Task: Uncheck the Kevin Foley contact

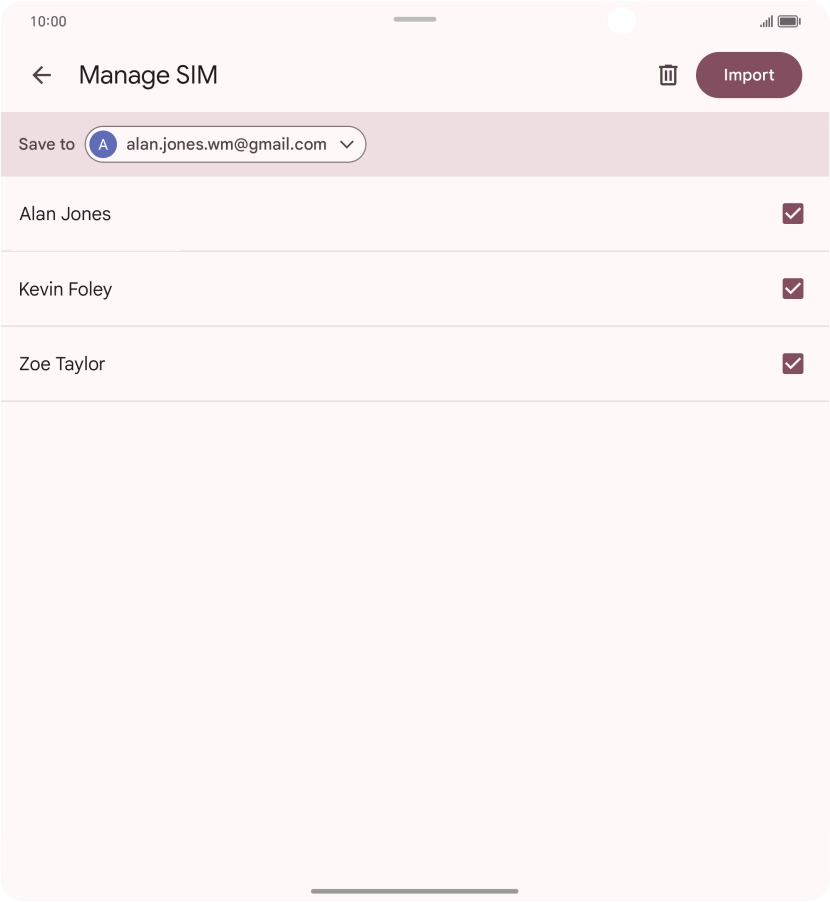Action: click(793, 288)
